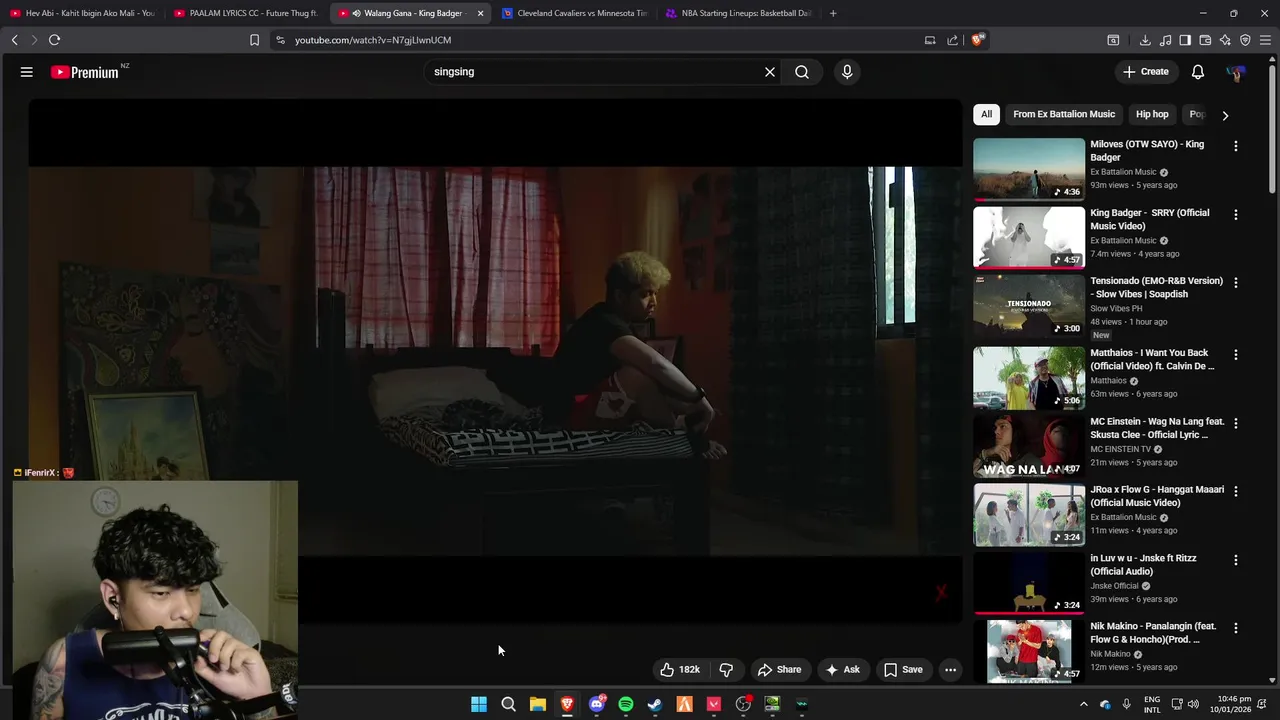Image resolution: width=1280 pixels, height=720 pixels.
Task: Like the video with thumbs up
Action: pos(679,669)
